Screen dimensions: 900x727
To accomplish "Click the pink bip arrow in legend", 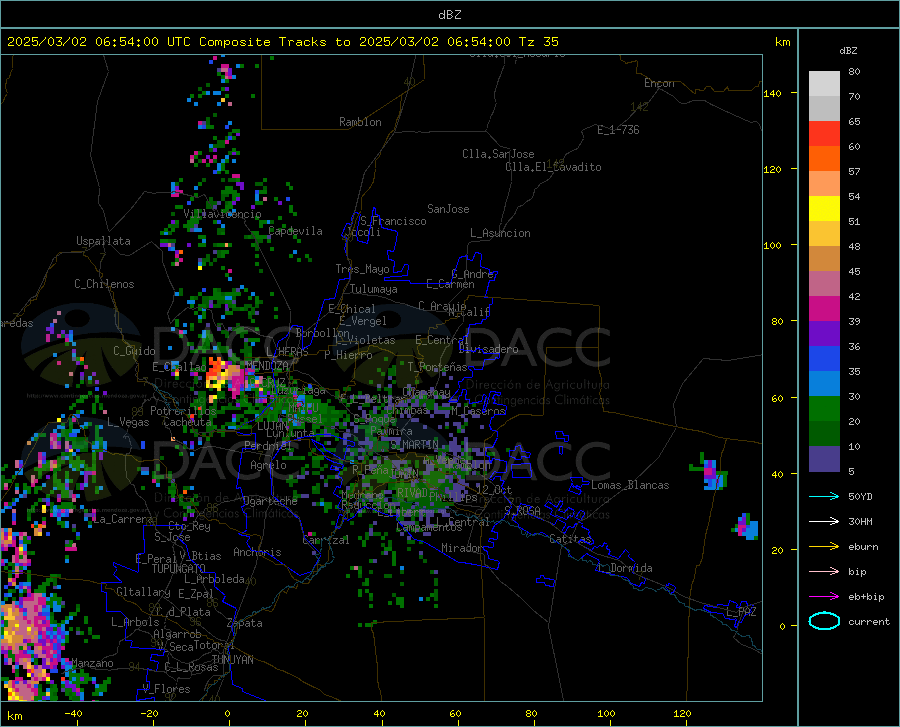I will [x=824, y=572].
